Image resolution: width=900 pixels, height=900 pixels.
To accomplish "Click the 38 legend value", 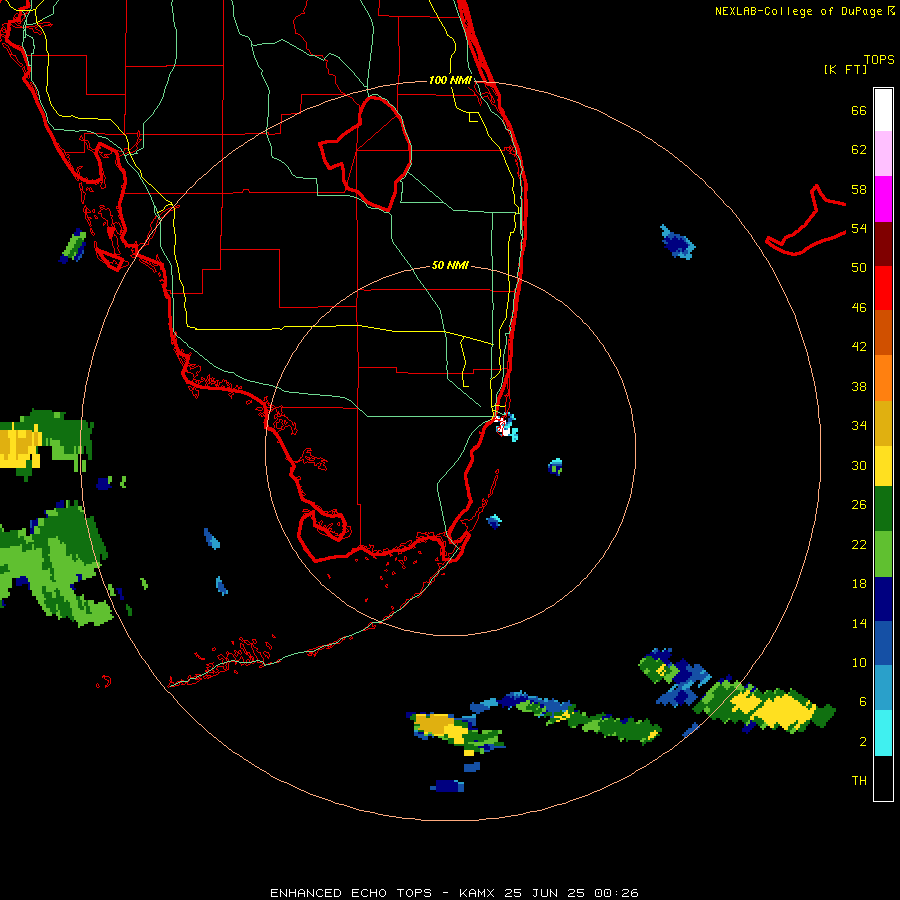I will tap(859, 386).
